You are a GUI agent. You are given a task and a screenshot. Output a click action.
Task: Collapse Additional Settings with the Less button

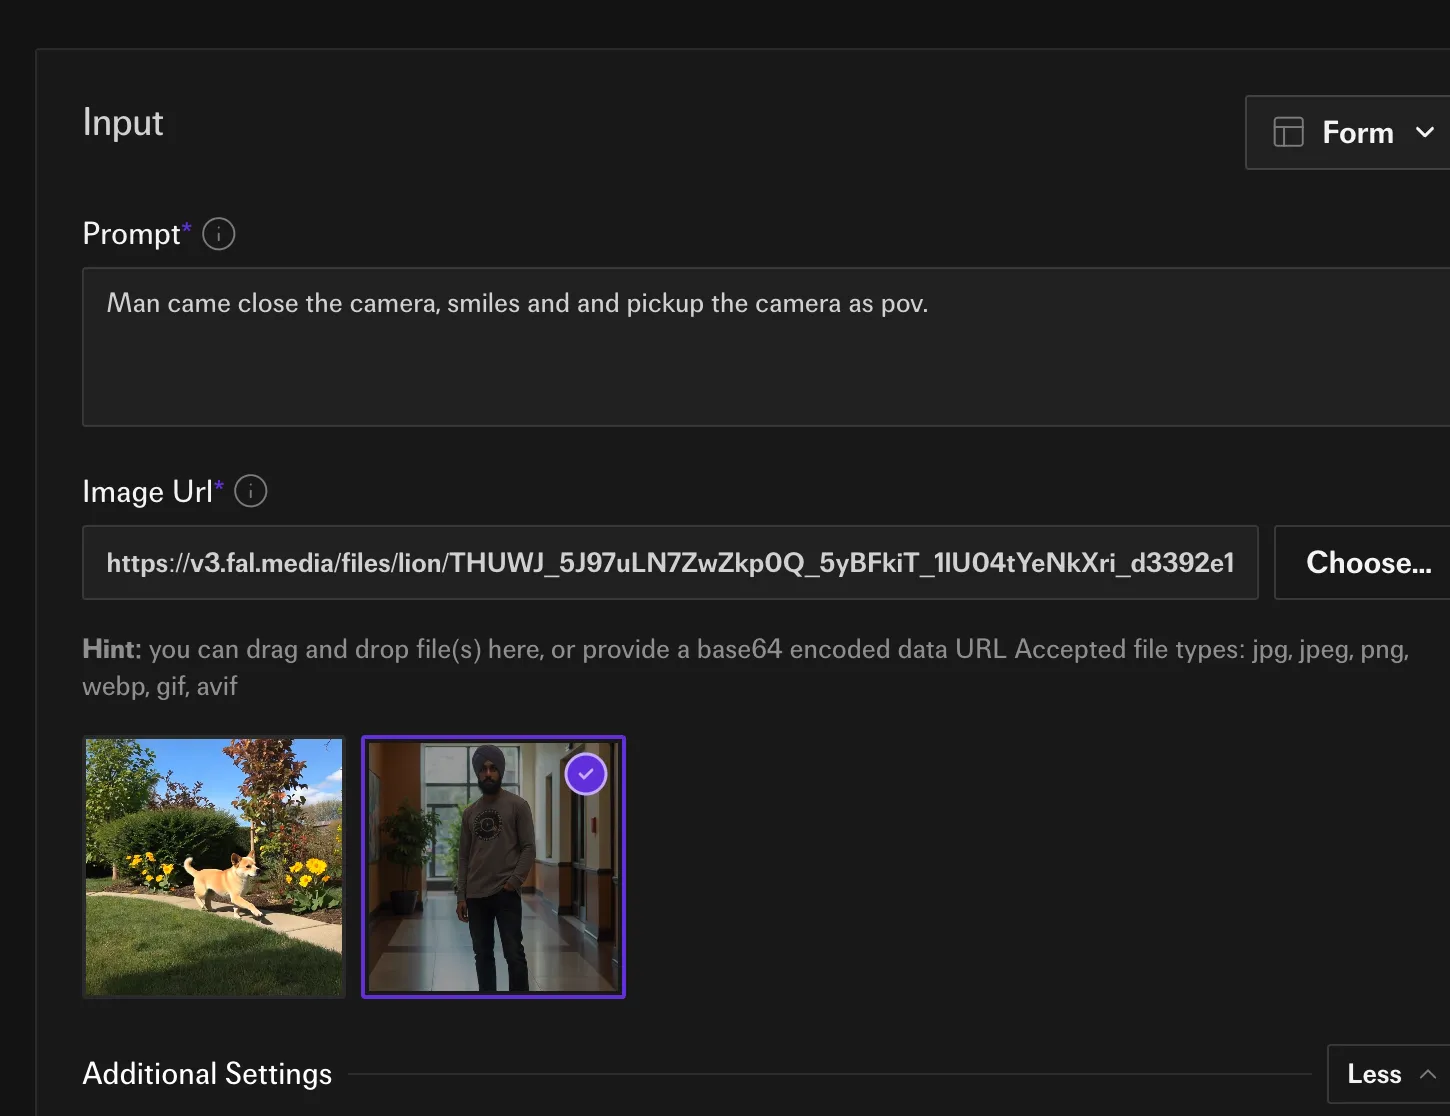(x=1376, y=1074)
